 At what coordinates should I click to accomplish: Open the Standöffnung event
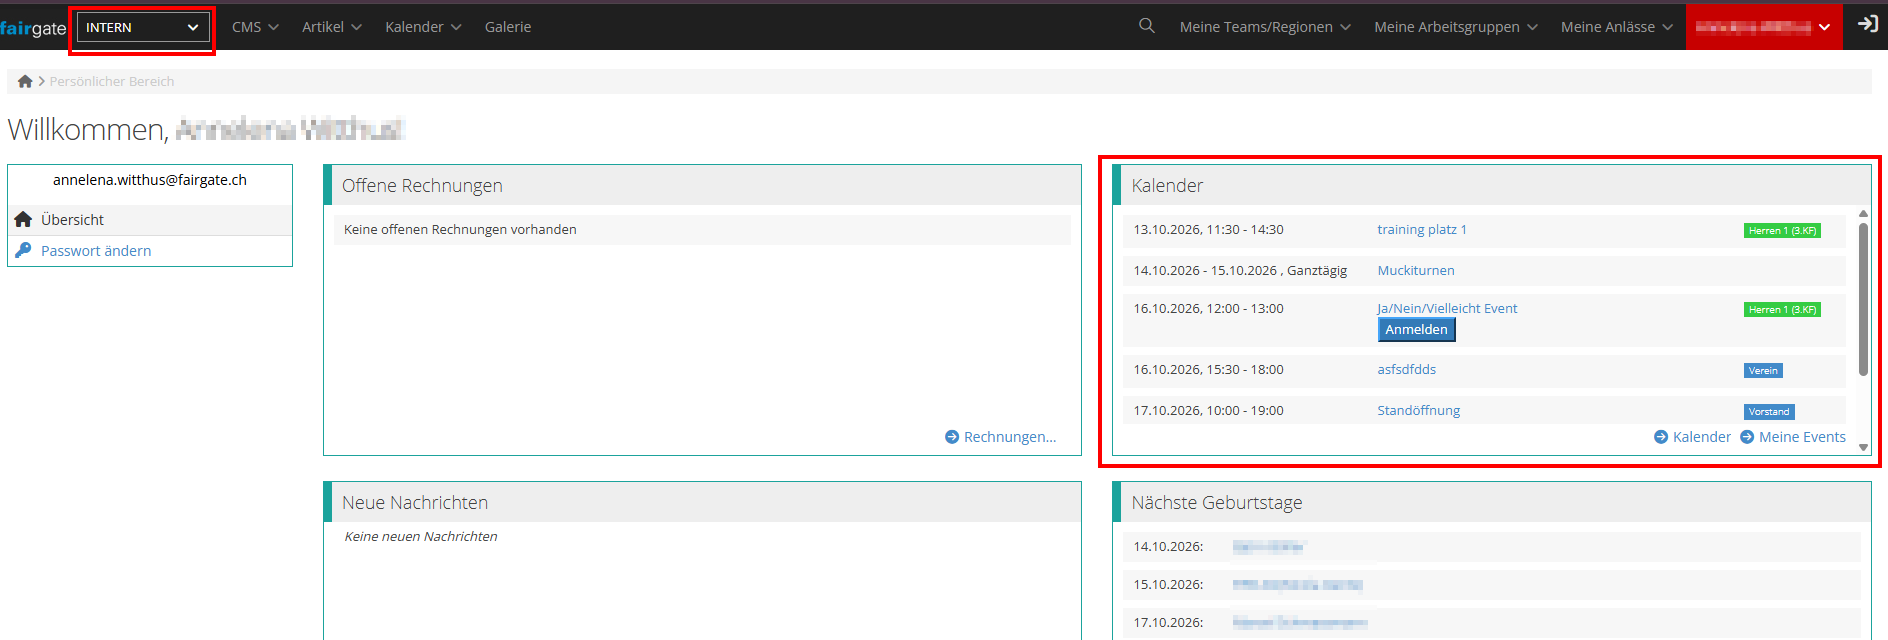[1418, 411]
